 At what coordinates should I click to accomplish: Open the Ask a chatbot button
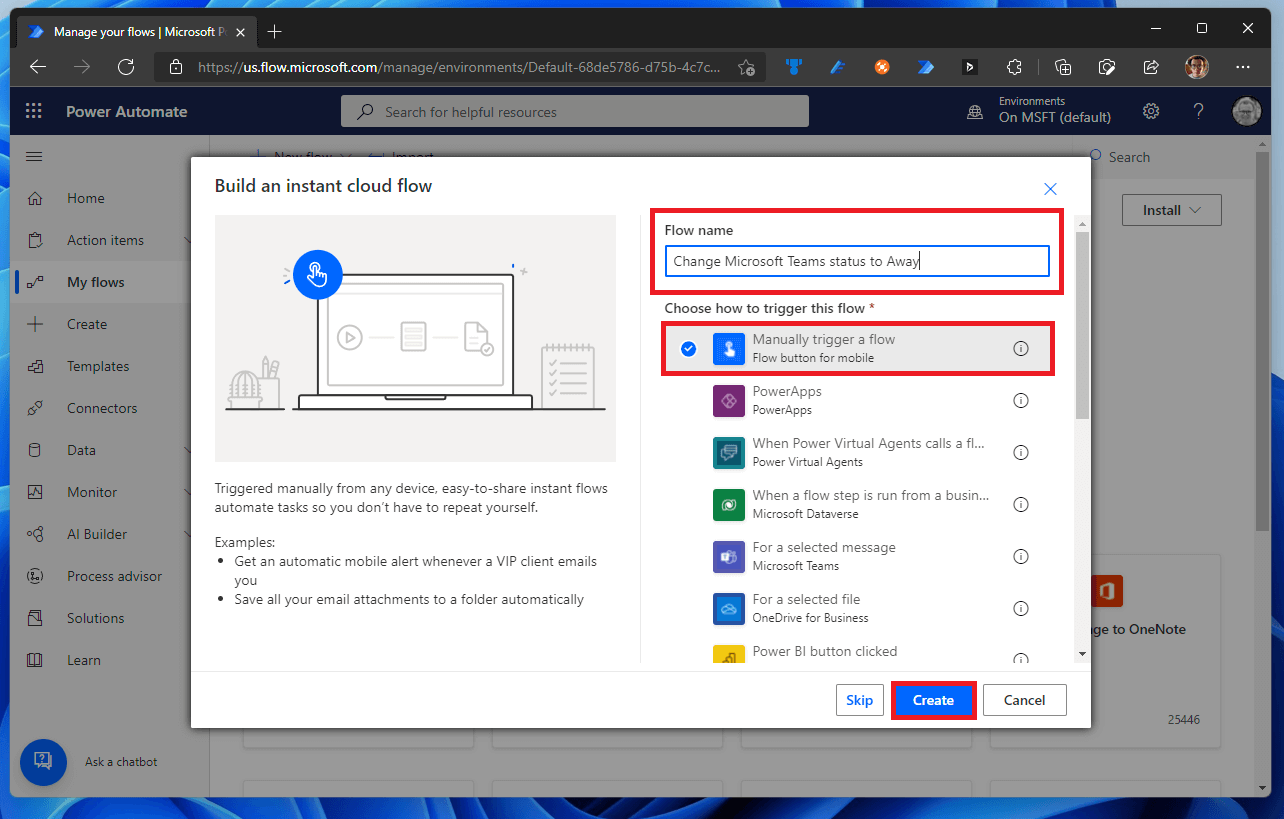coord(43,762)
